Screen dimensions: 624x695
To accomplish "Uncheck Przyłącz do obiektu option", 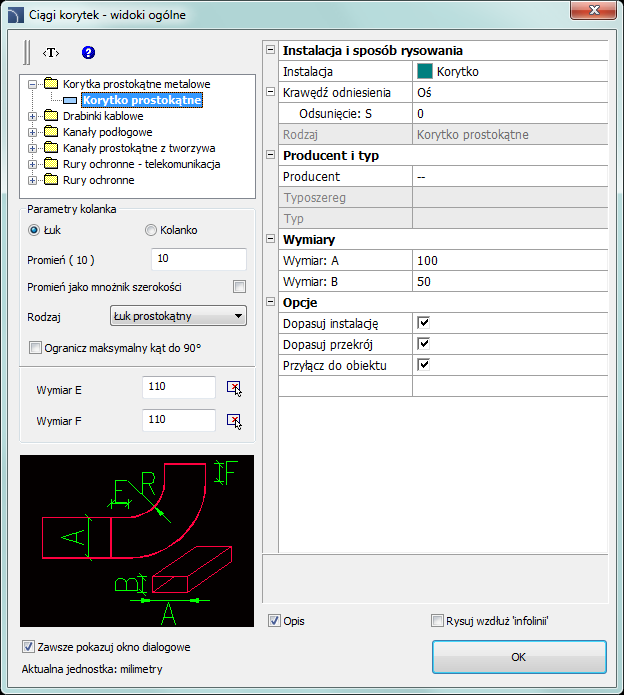I will 424,365.
